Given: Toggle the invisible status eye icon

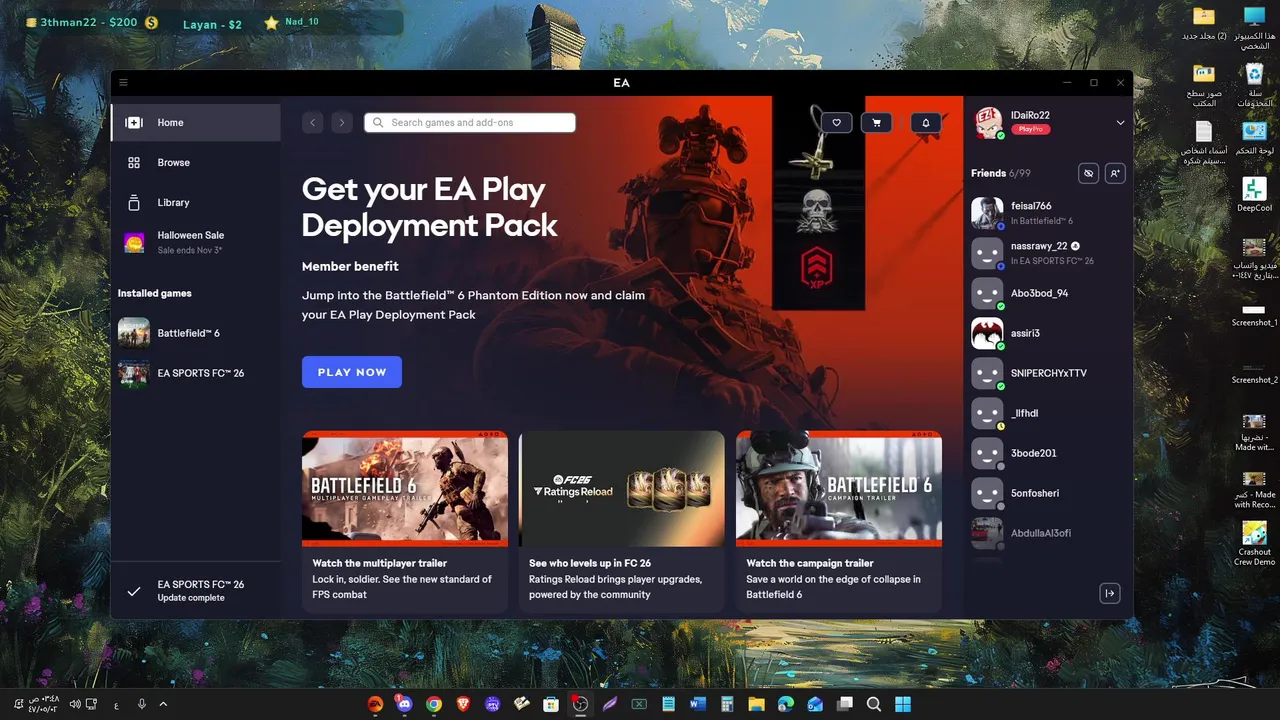Looking at the screenshot, I should [x=1089, y=173].
